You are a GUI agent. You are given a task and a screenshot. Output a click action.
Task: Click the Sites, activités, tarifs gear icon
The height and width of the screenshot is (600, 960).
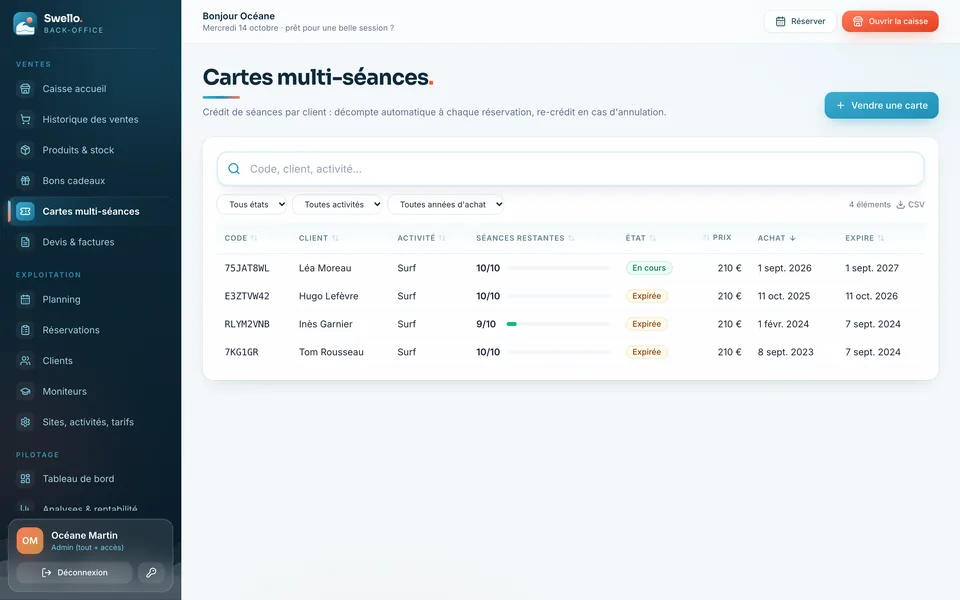coord(25,422)
